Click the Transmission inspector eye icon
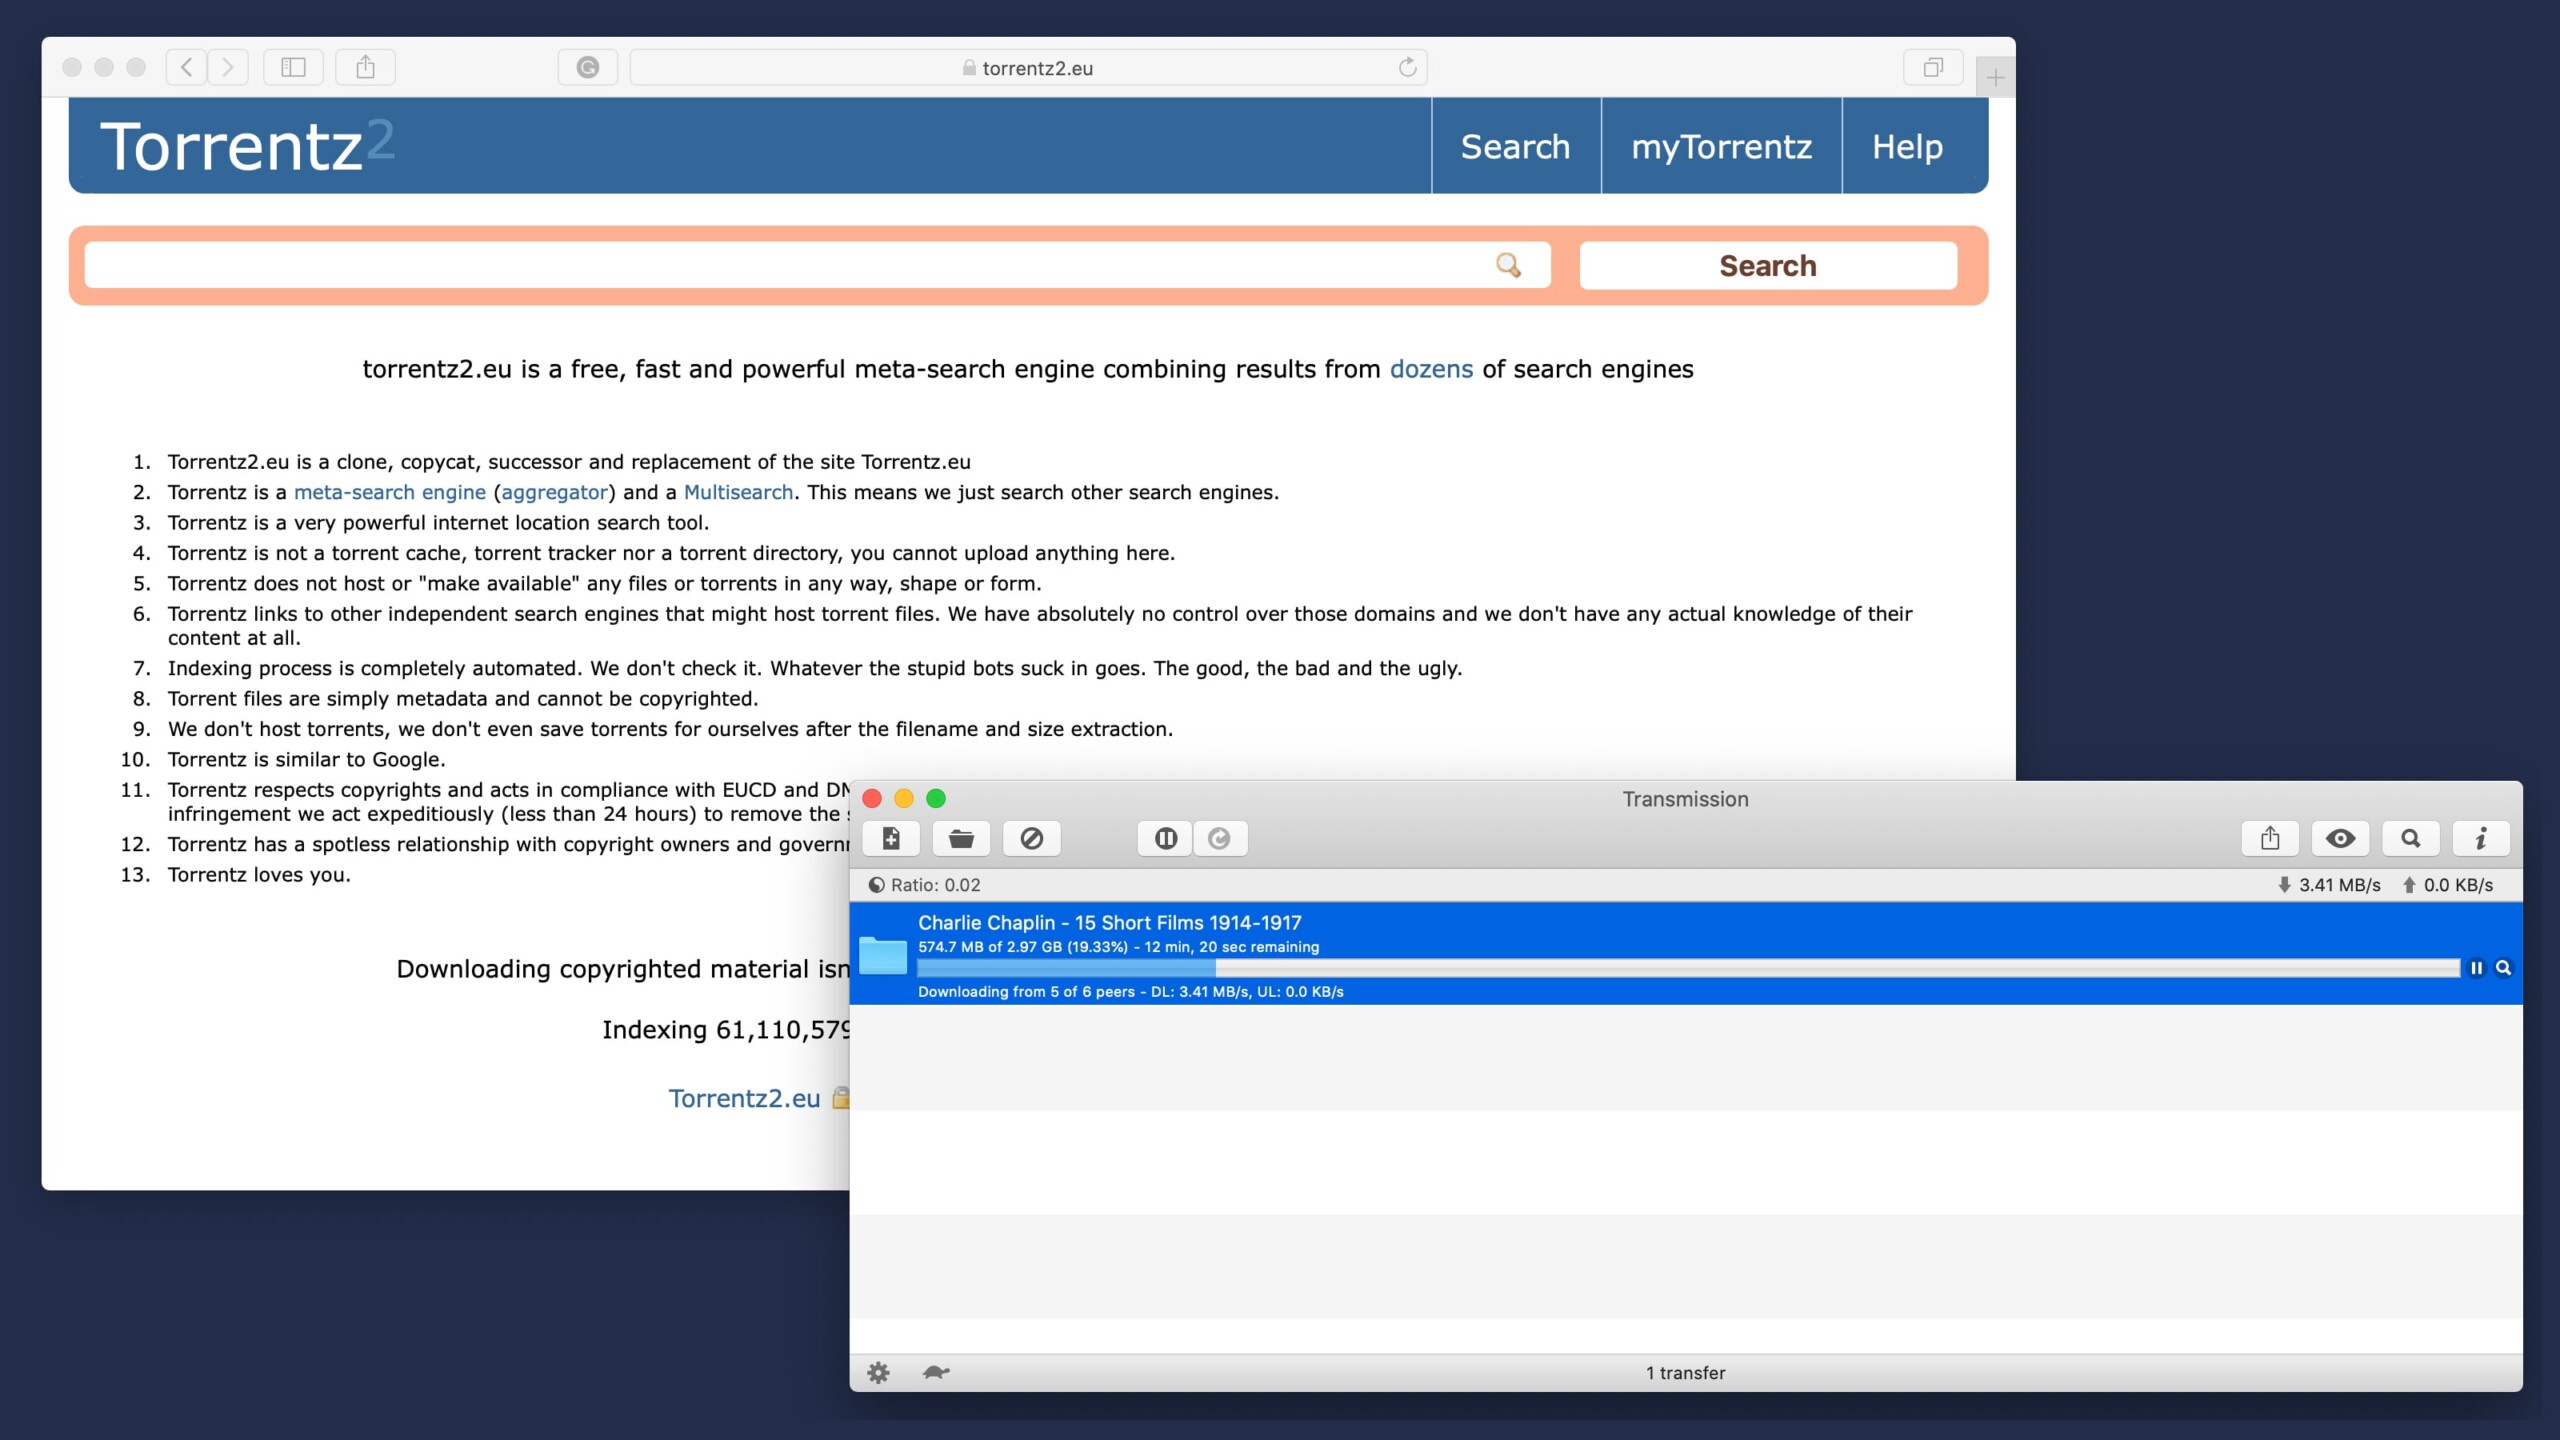The height and width of the screenshot is (1440, 2560). [2340, 837]
